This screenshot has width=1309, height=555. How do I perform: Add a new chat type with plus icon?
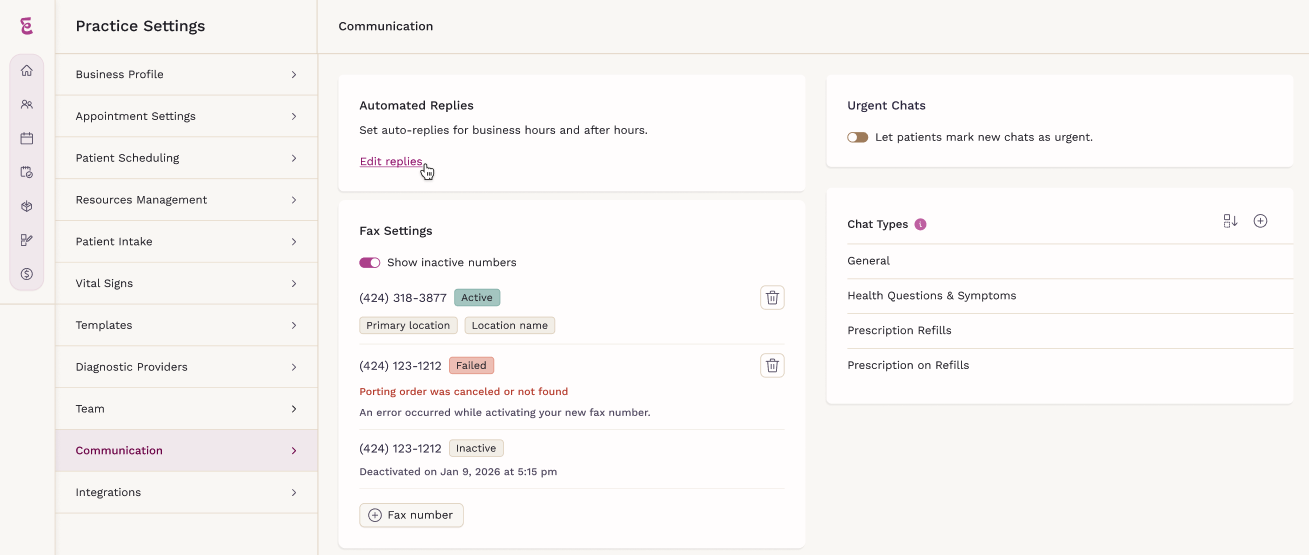[x=1260, y=221]
